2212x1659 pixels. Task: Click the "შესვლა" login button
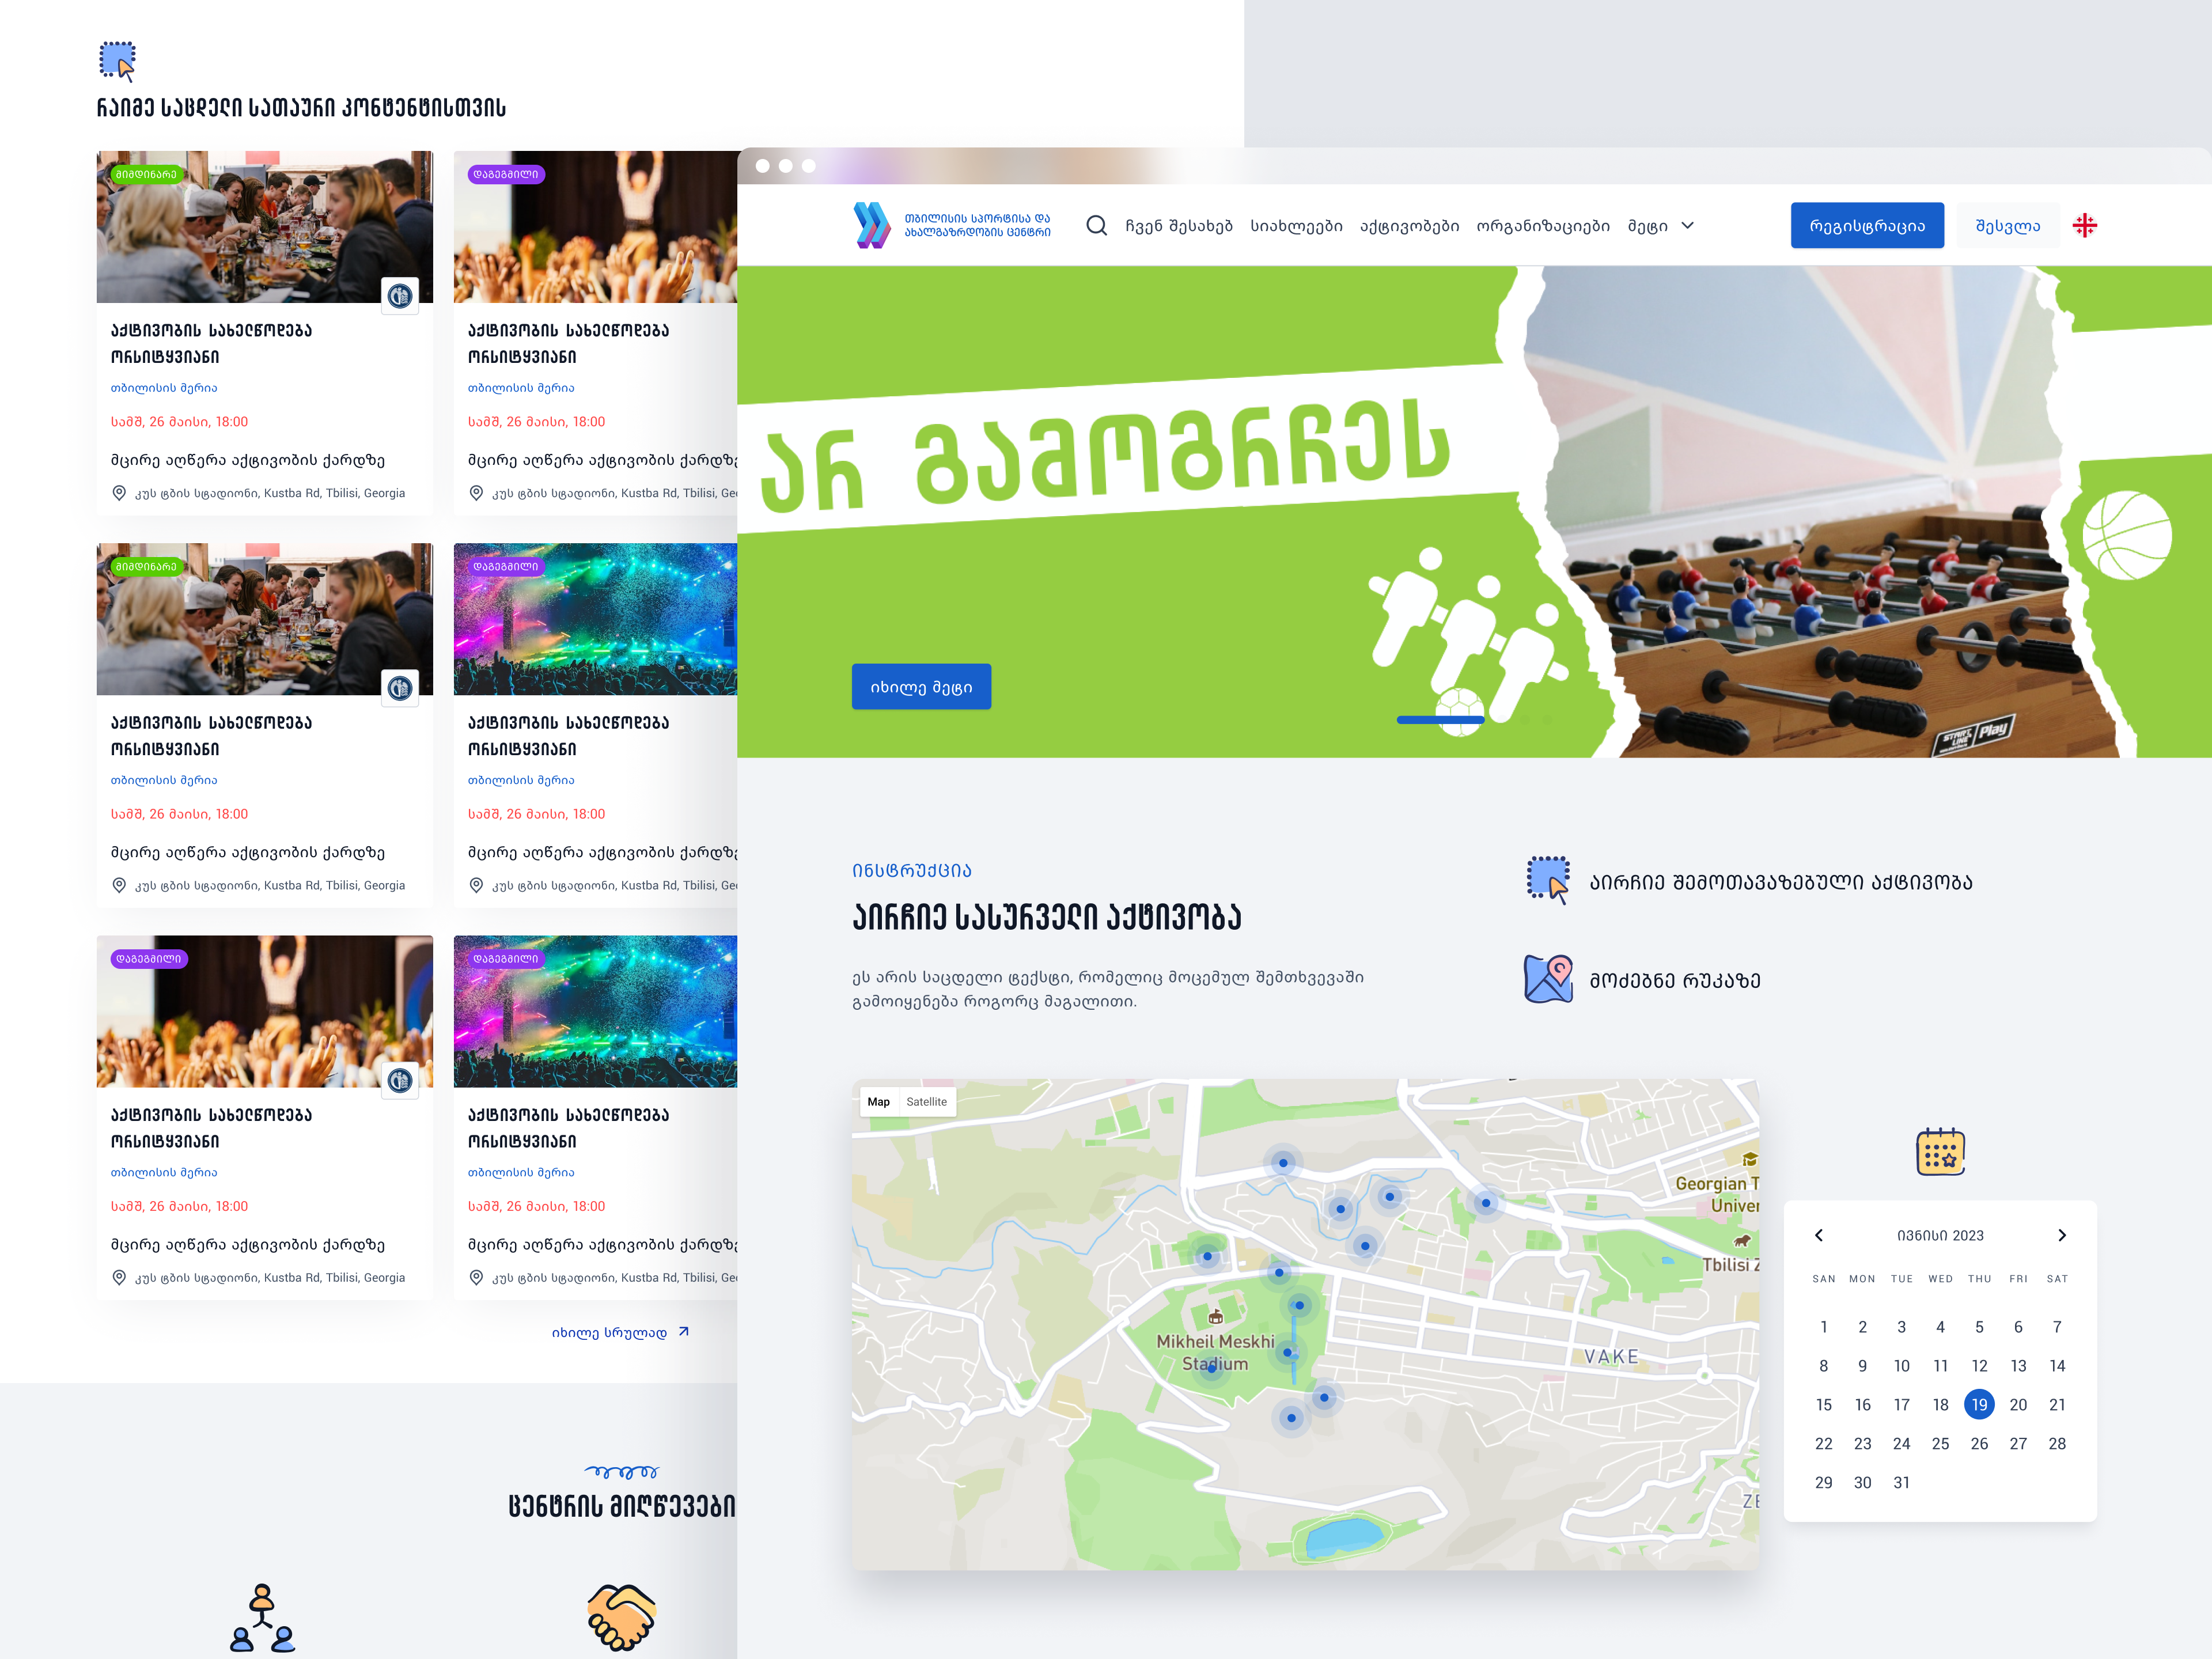[x=2007, y=225]
